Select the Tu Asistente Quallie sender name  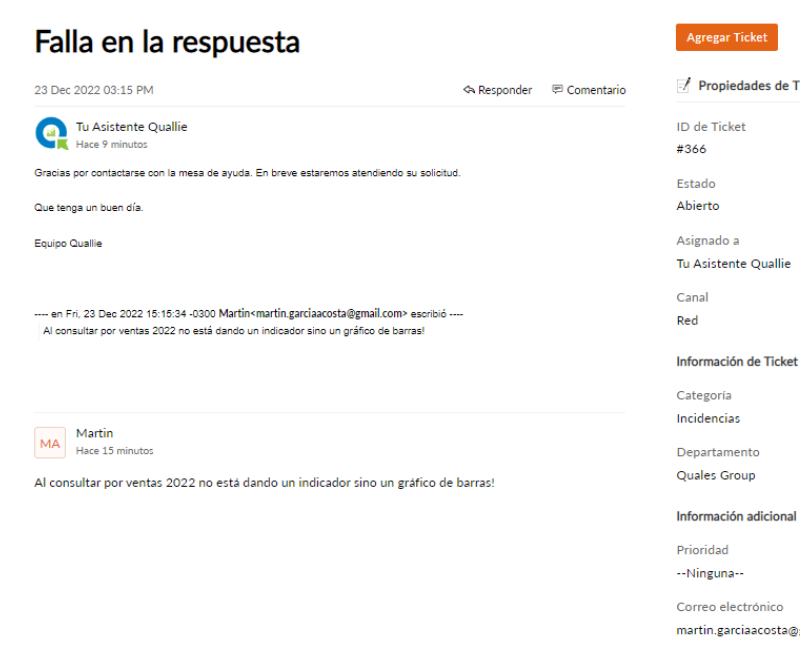[x=131, y=127]
